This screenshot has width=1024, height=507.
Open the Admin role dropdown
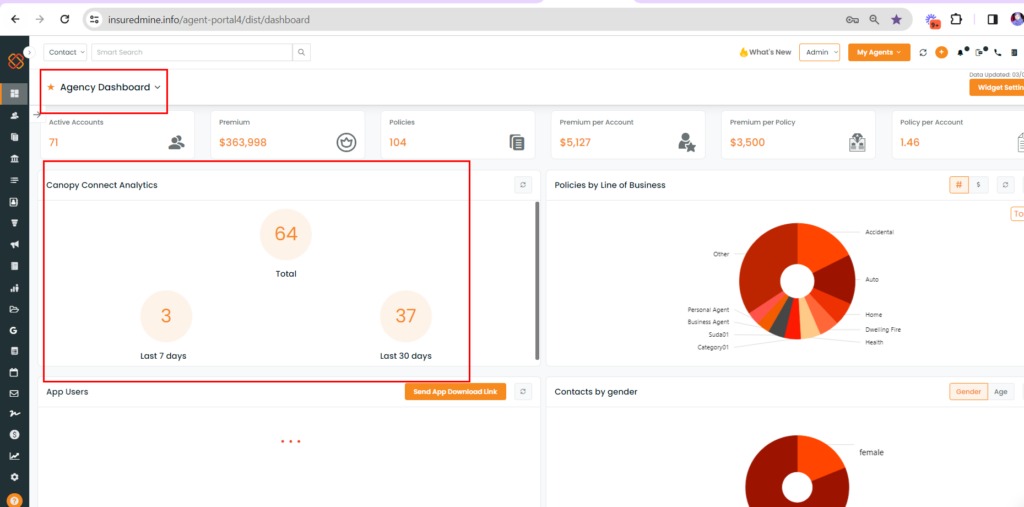820,52
